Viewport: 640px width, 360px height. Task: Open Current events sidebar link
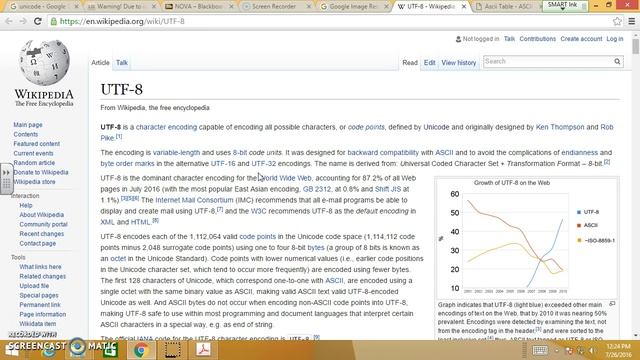point(33,153)
